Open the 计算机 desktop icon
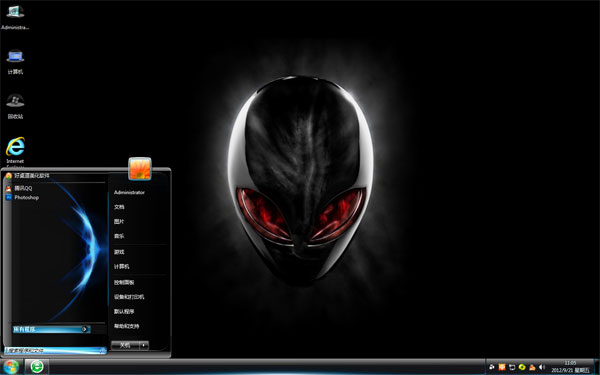 pyautogui.click(x=15, y=62)
